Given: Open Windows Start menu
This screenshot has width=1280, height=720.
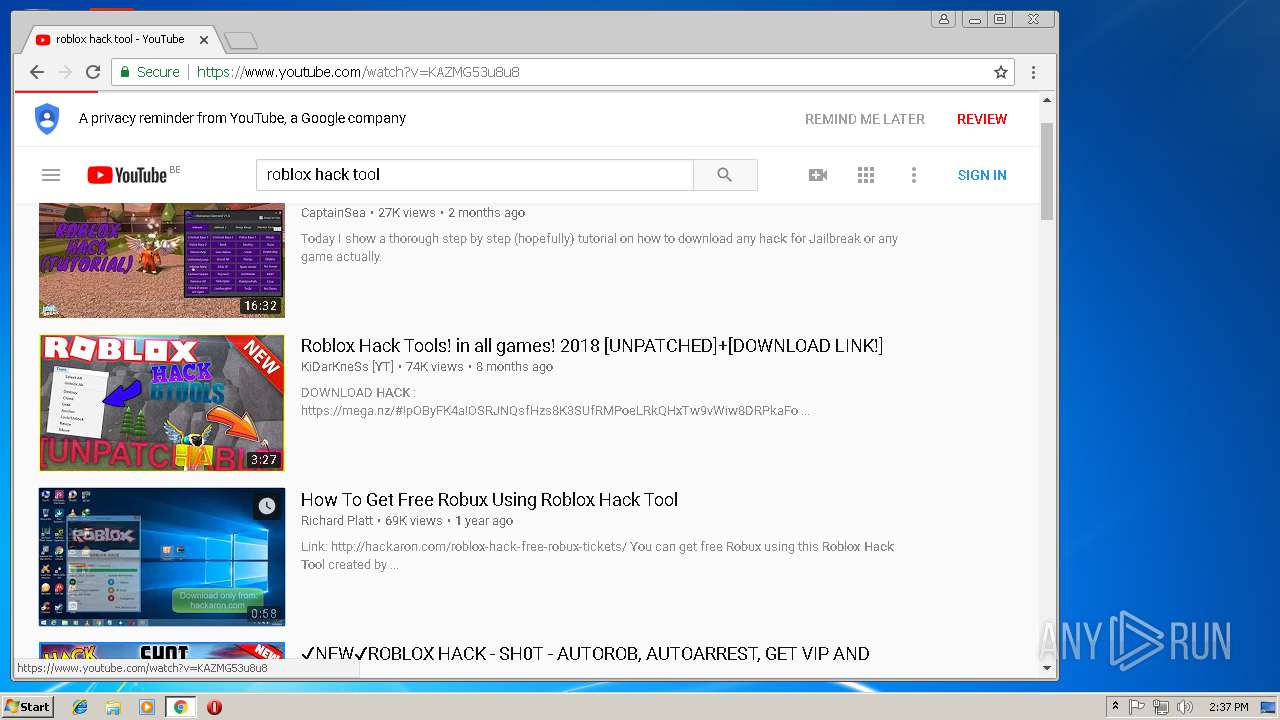Looking at the screenshot, I should coord(27,707).
